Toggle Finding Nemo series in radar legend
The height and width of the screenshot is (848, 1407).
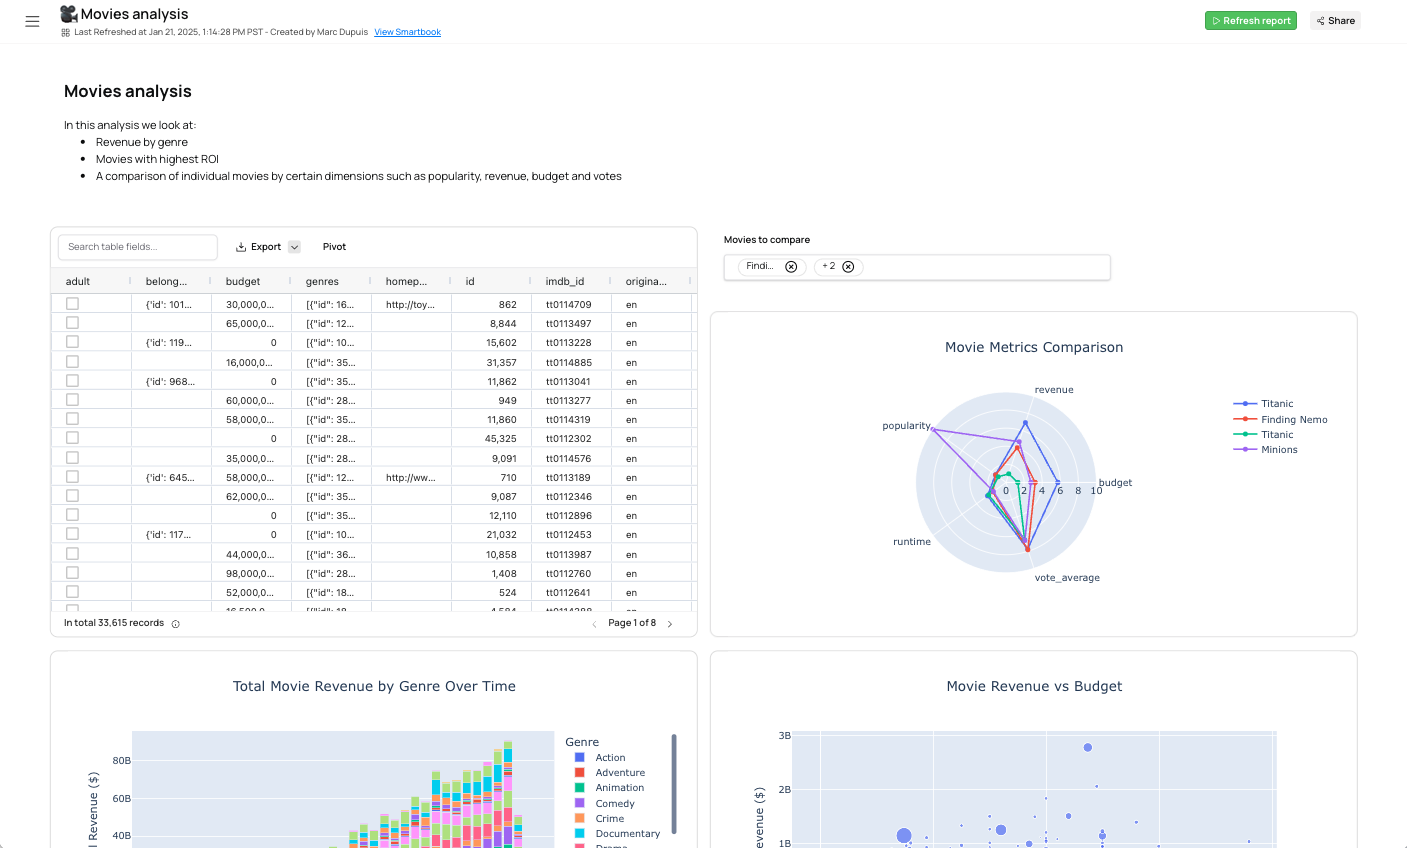1293,420
